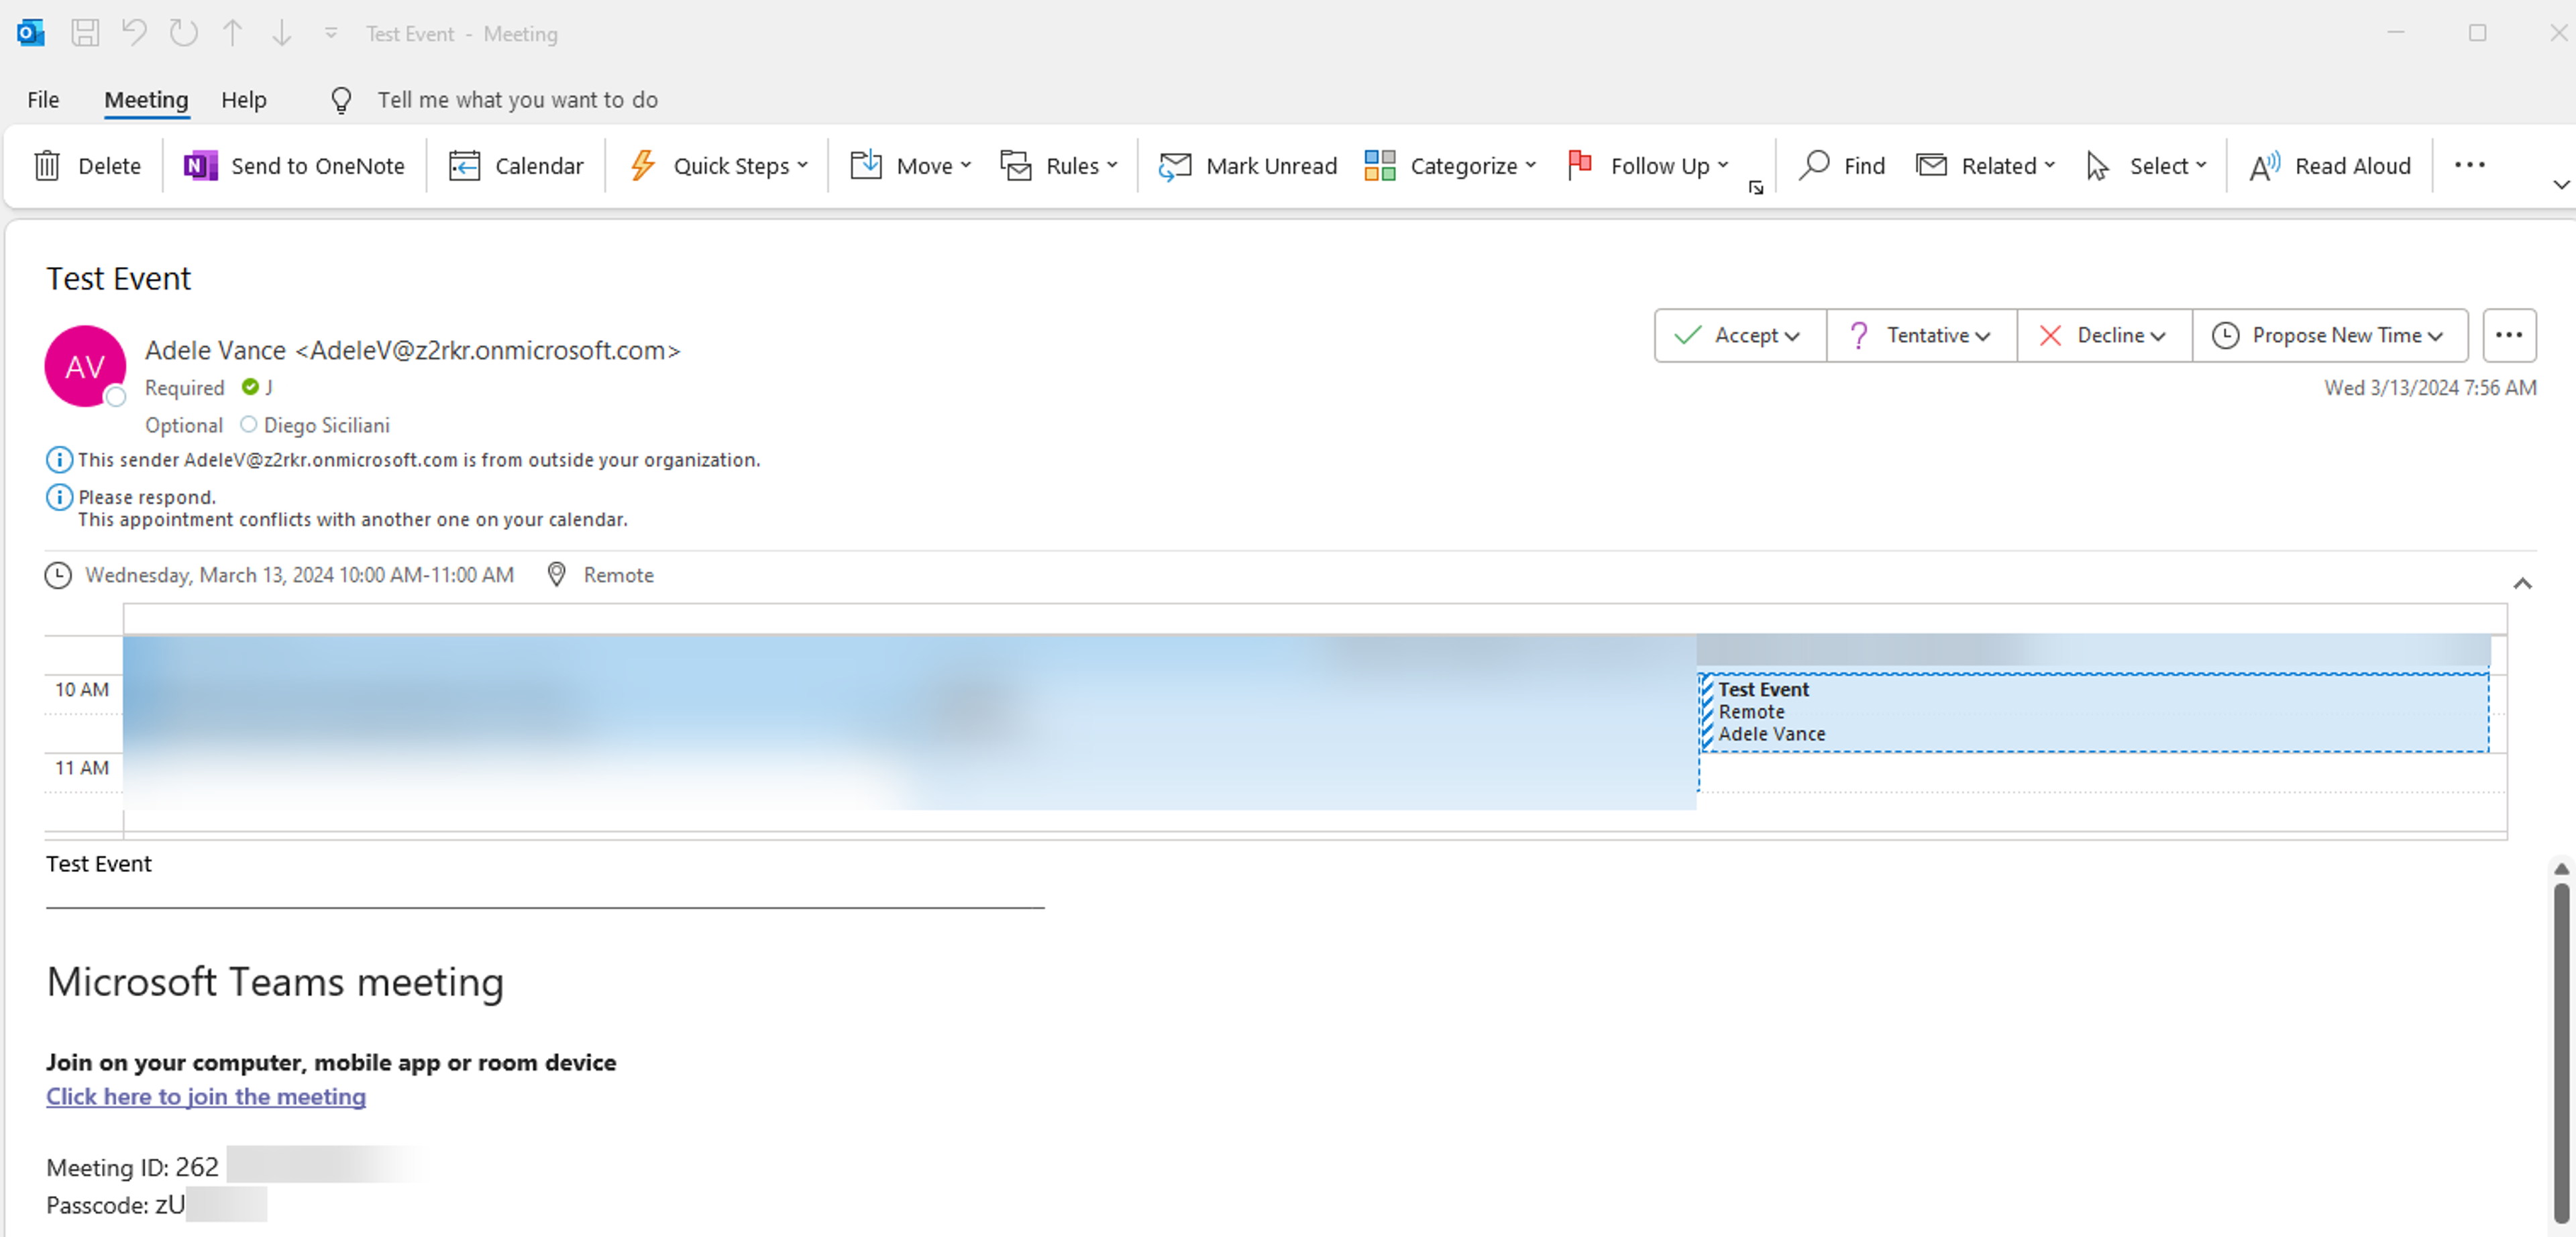Click the Redo arrow icon
The image size is (2576, 1237).
coord(183,33)
